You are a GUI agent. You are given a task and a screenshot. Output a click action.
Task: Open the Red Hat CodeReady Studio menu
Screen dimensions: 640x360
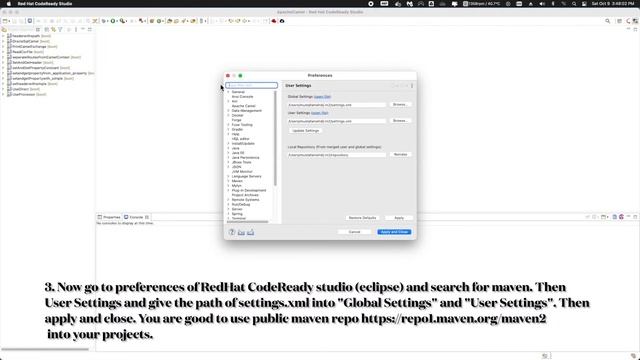coord(45,4)
